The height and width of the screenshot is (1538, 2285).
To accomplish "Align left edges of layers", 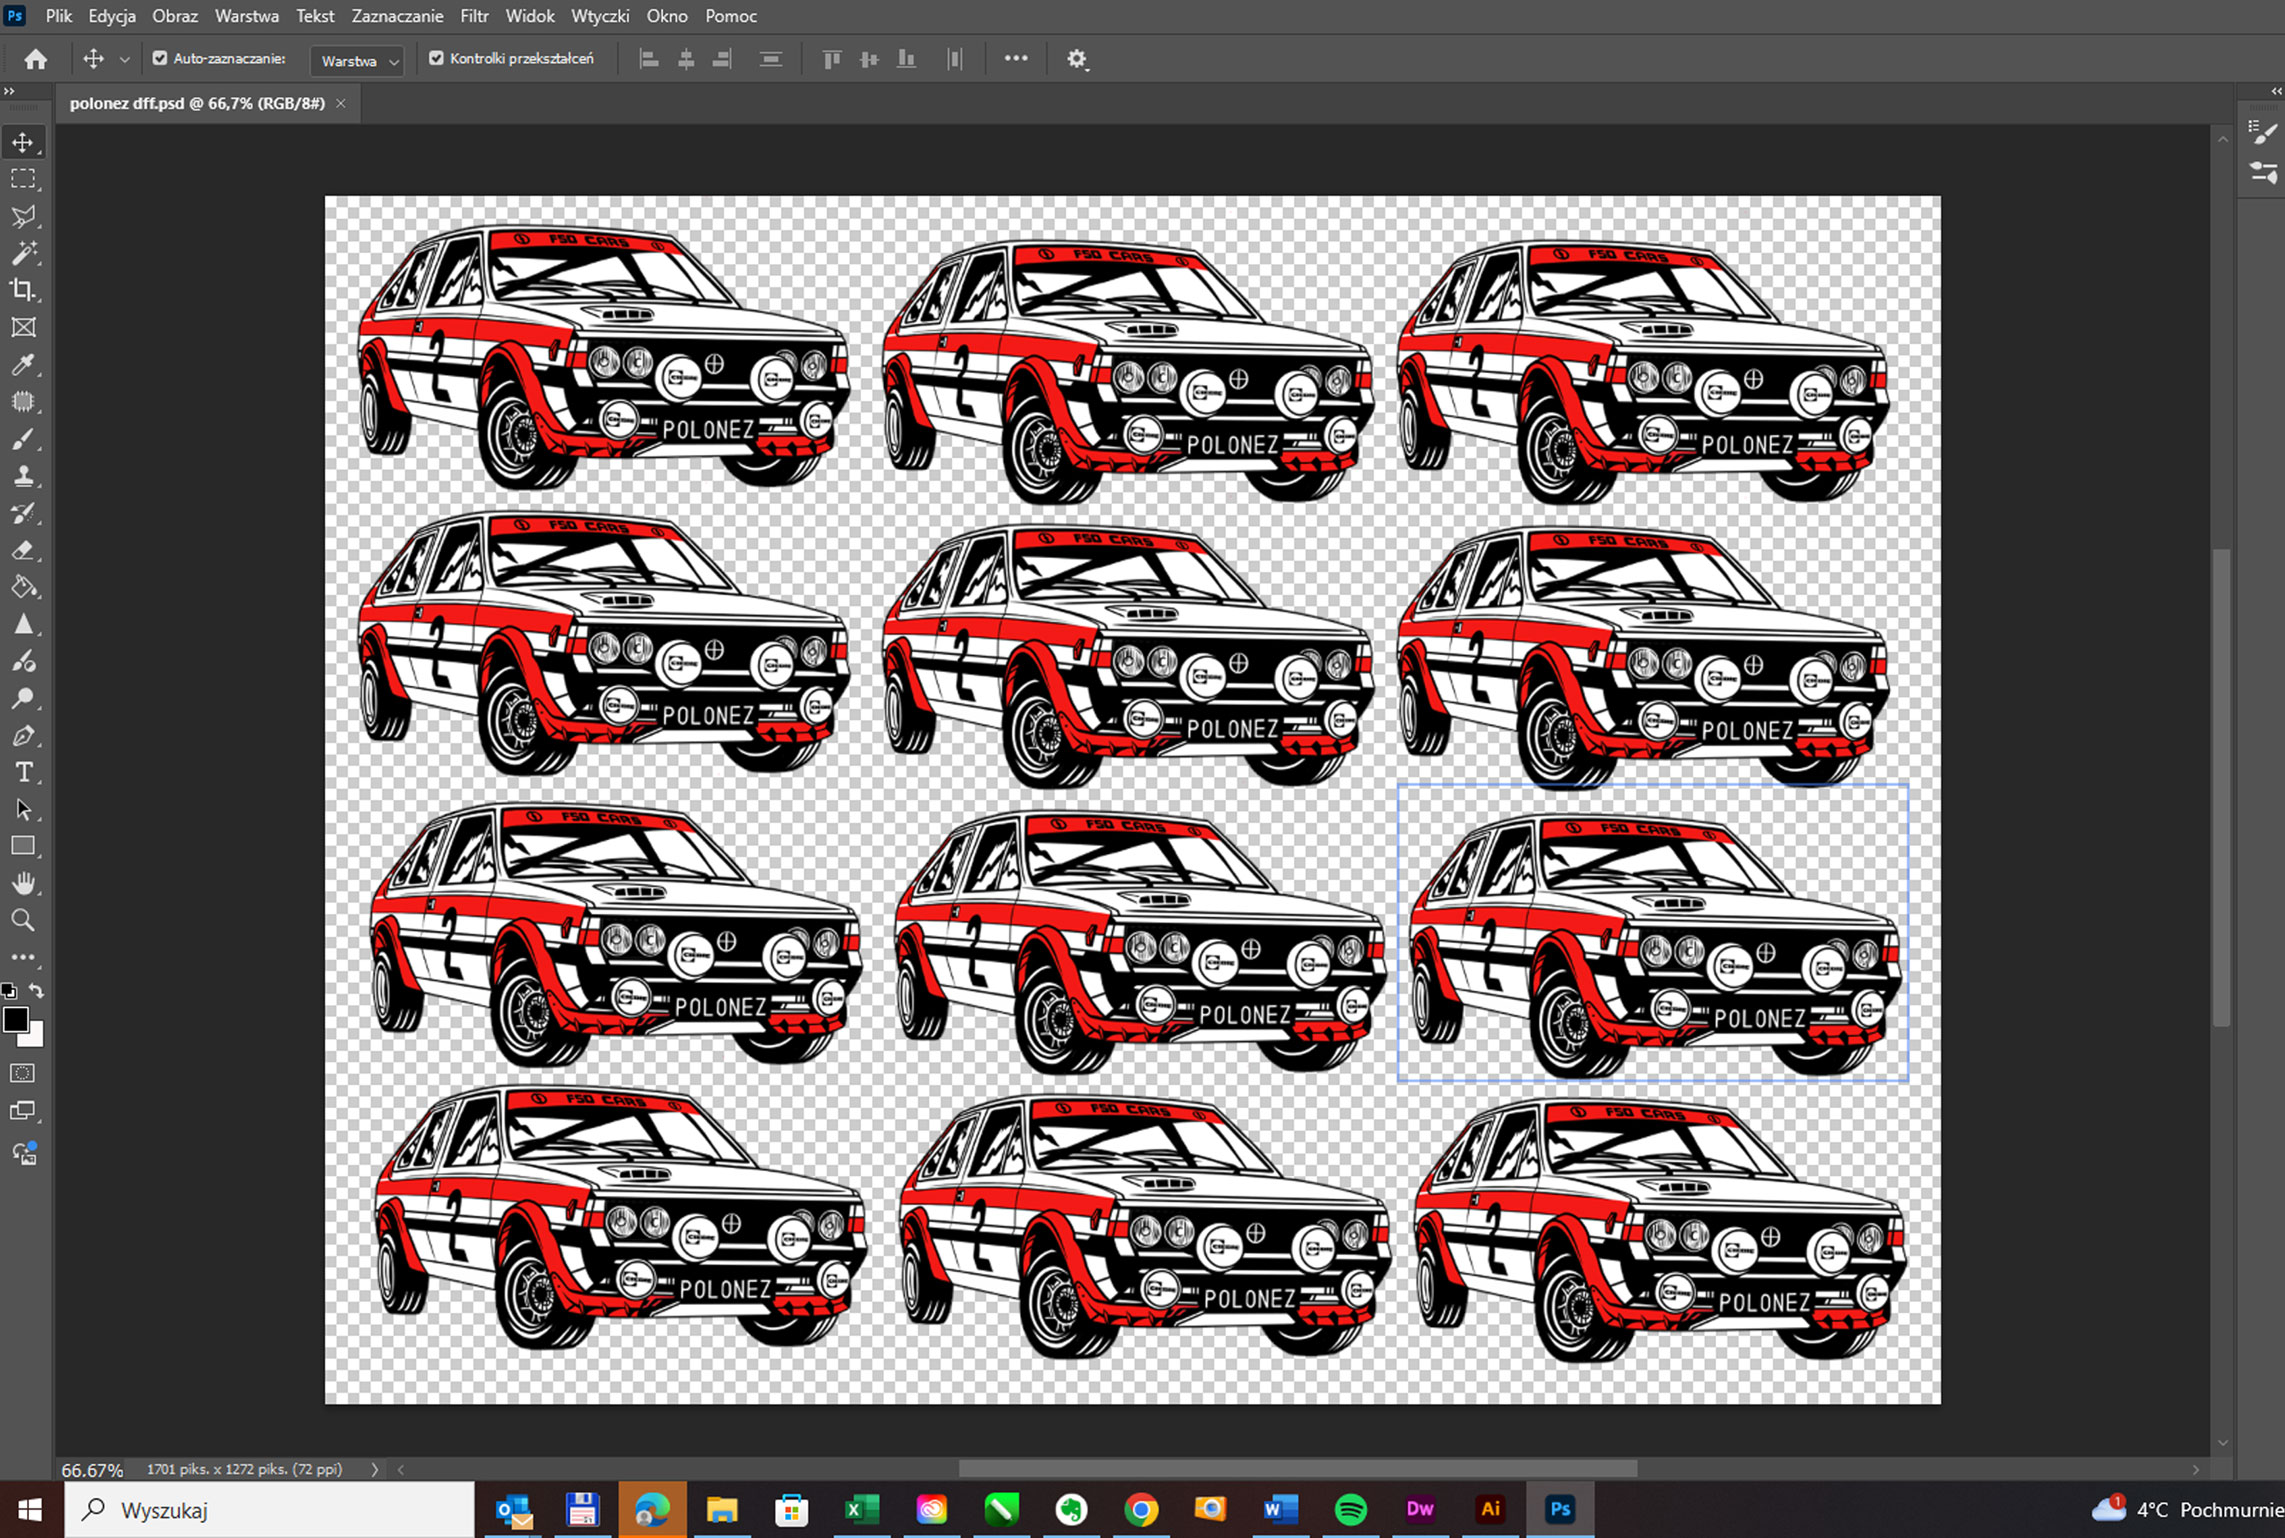I will point(649,59).
